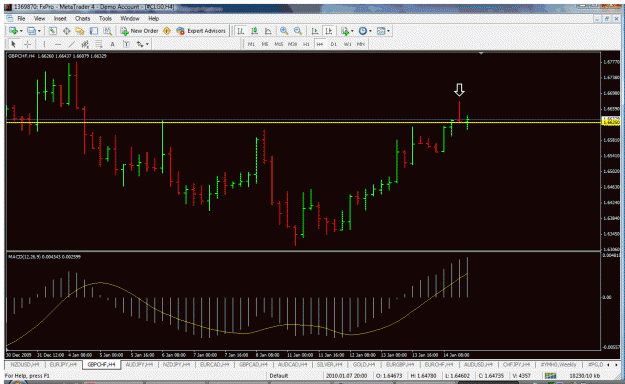This screenshot has width=625, height=384.
Task: Switch to the AUDJPY,H4 chart tab
Action: click(140, 364)
